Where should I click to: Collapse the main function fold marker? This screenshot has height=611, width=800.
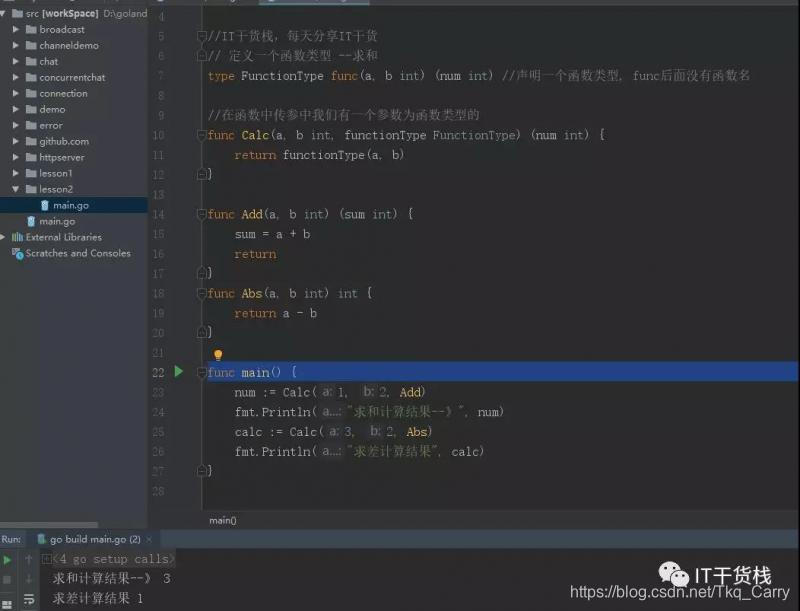pos(202,372)
